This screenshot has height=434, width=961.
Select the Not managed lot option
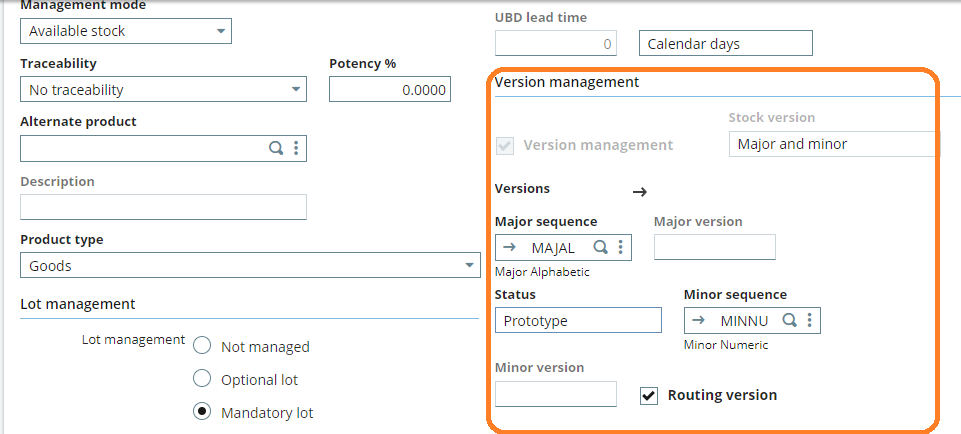point(202,346)
